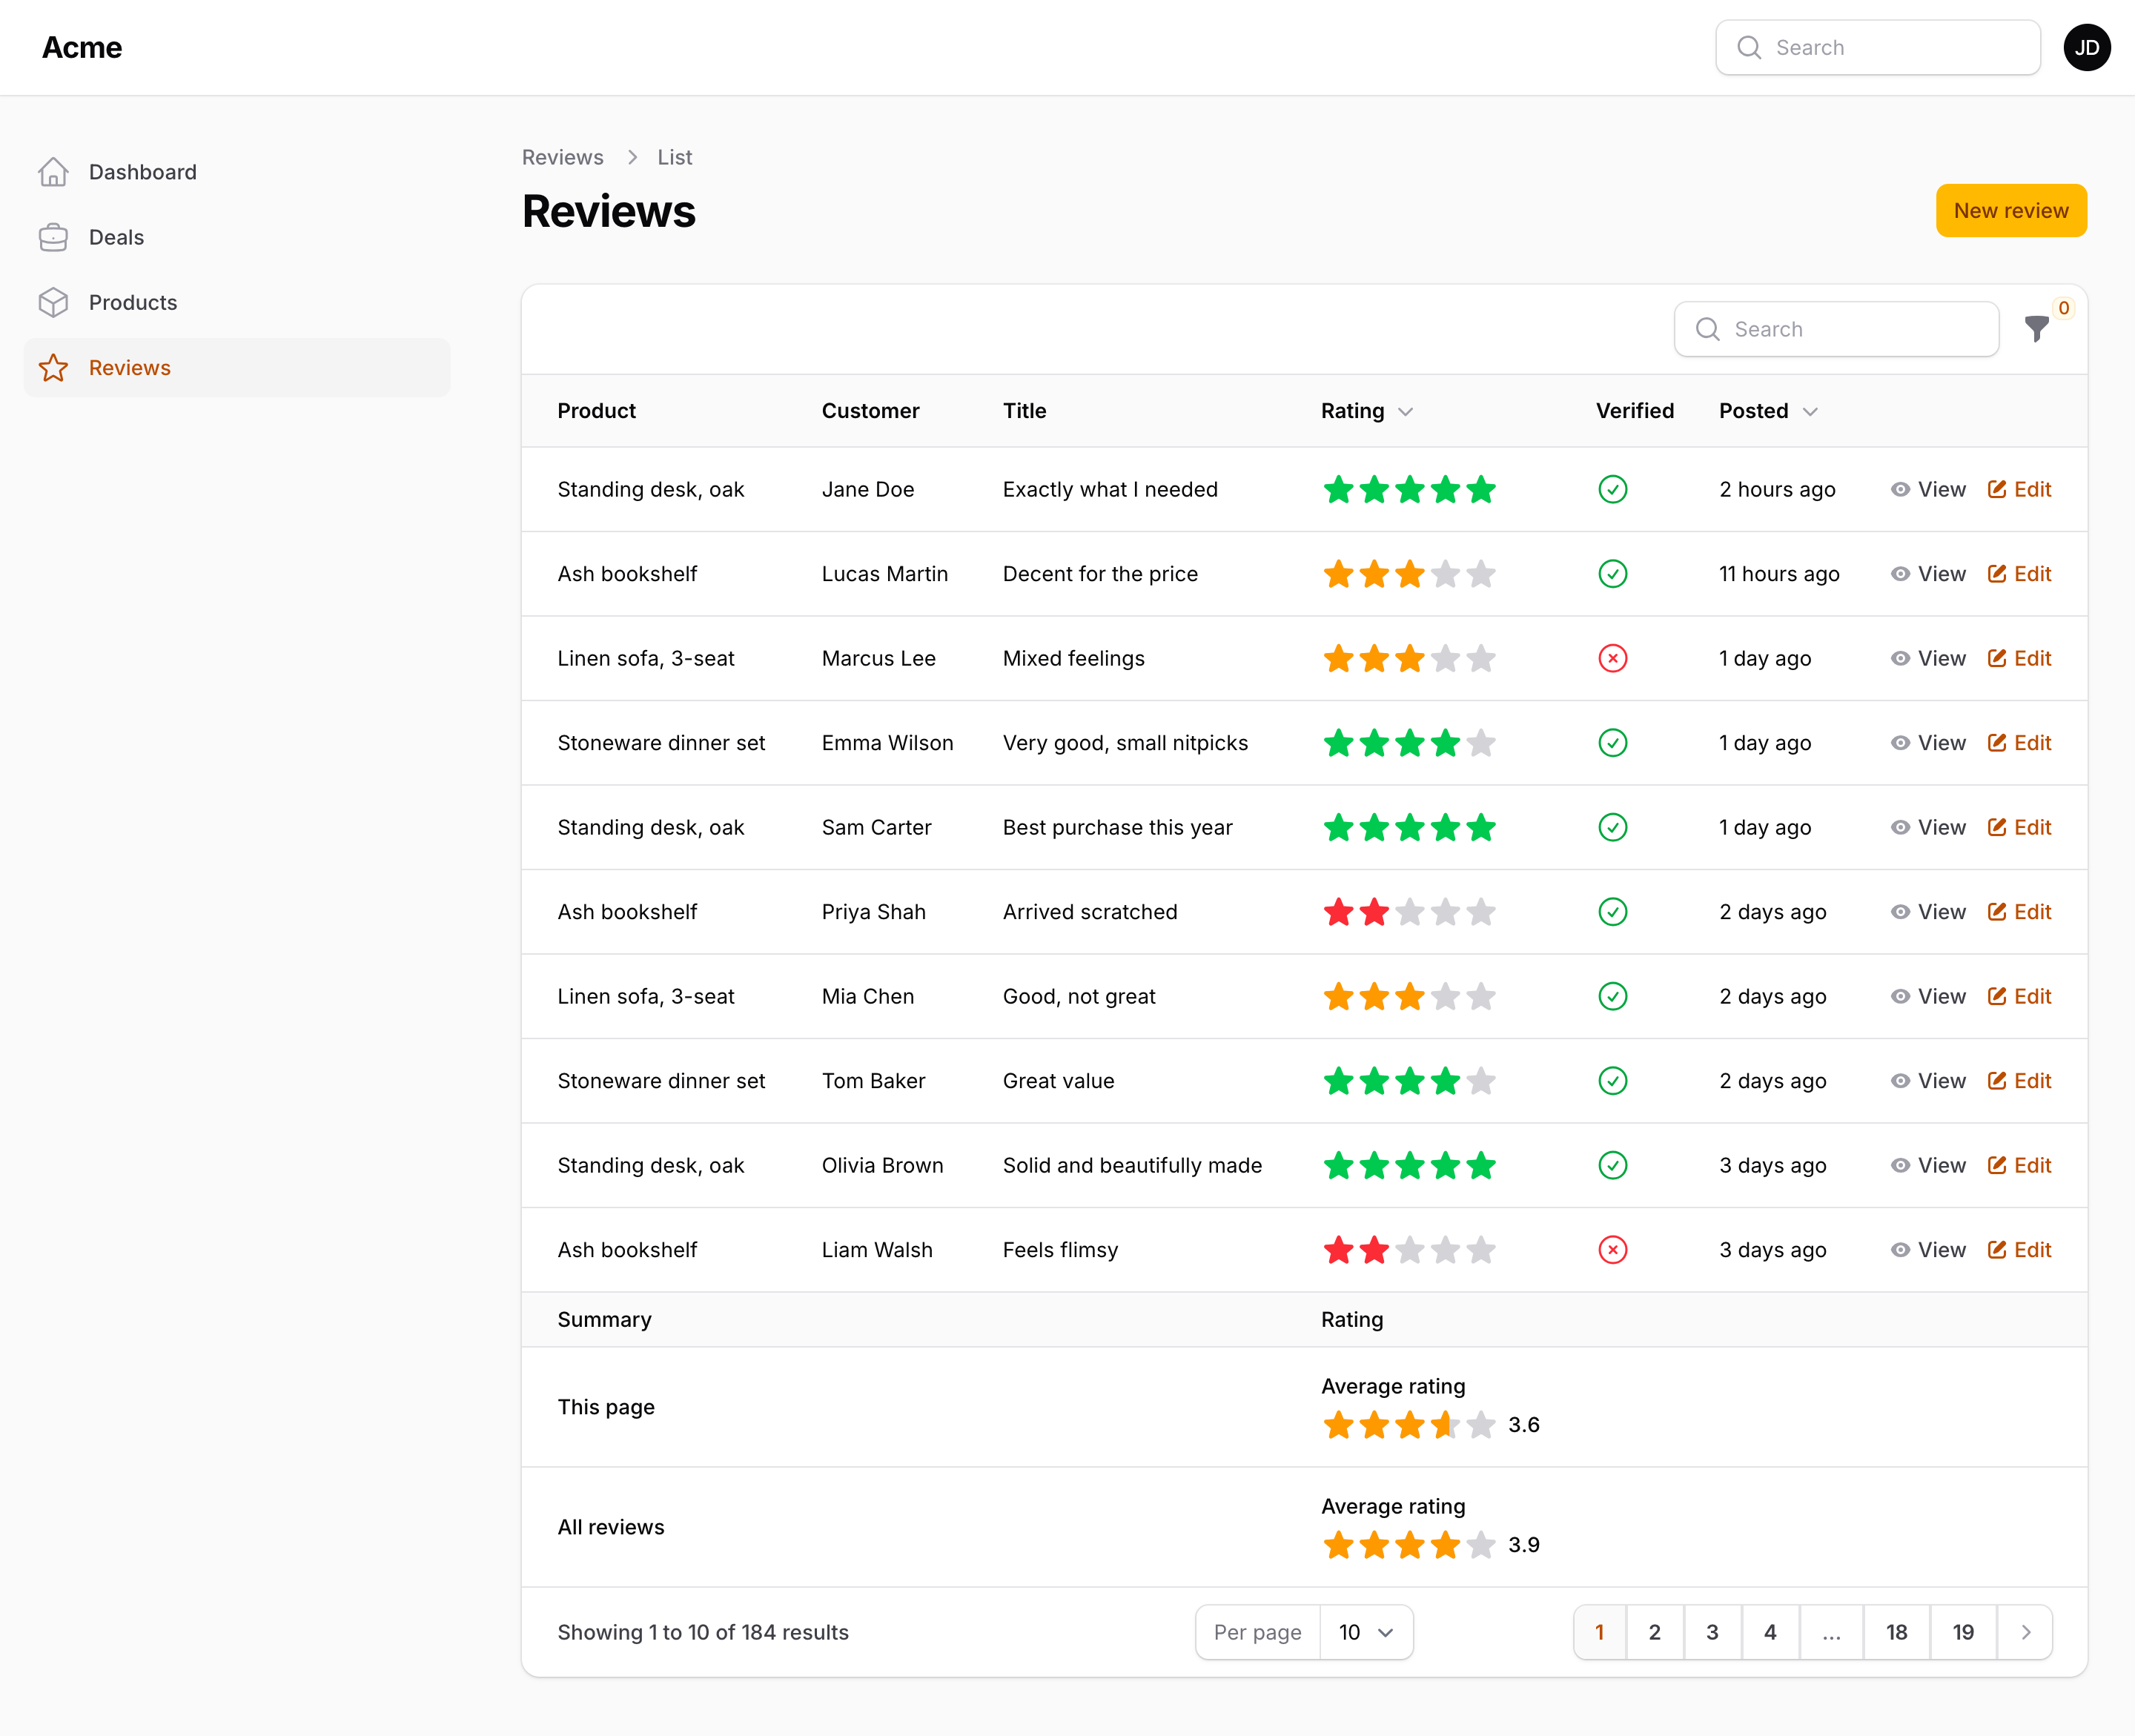This screenshot has height=1736, width=2135.
Task: Click the red unverified icon for Marcus Lee
Action: pos(1612,658)
